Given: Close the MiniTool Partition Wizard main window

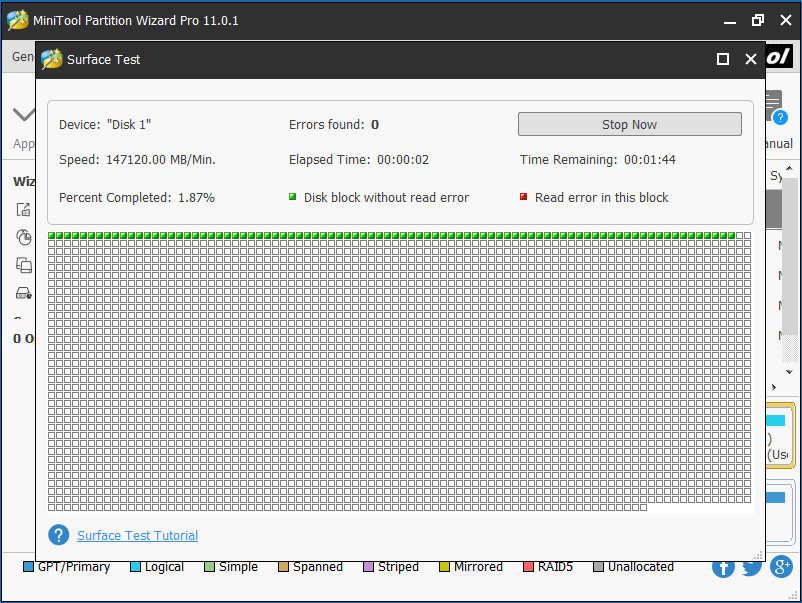Looking at the screenshot, I should tap(786, 20).
